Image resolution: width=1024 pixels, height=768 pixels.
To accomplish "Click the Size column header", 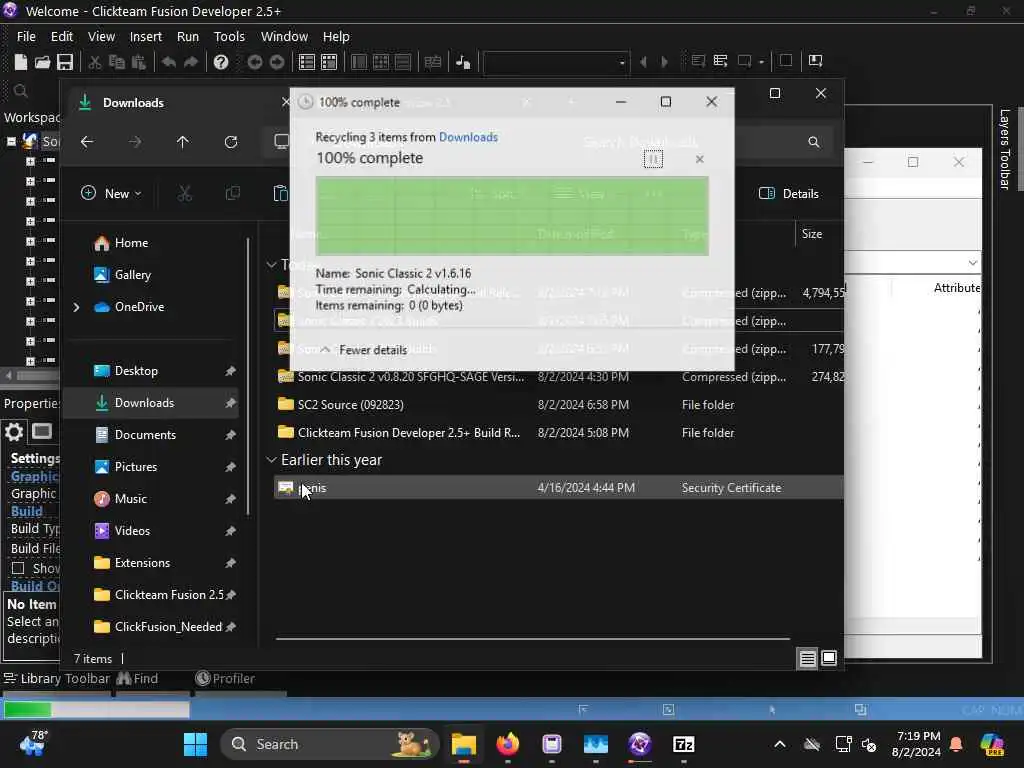I will pyautogui.click(x=812, y=234).
